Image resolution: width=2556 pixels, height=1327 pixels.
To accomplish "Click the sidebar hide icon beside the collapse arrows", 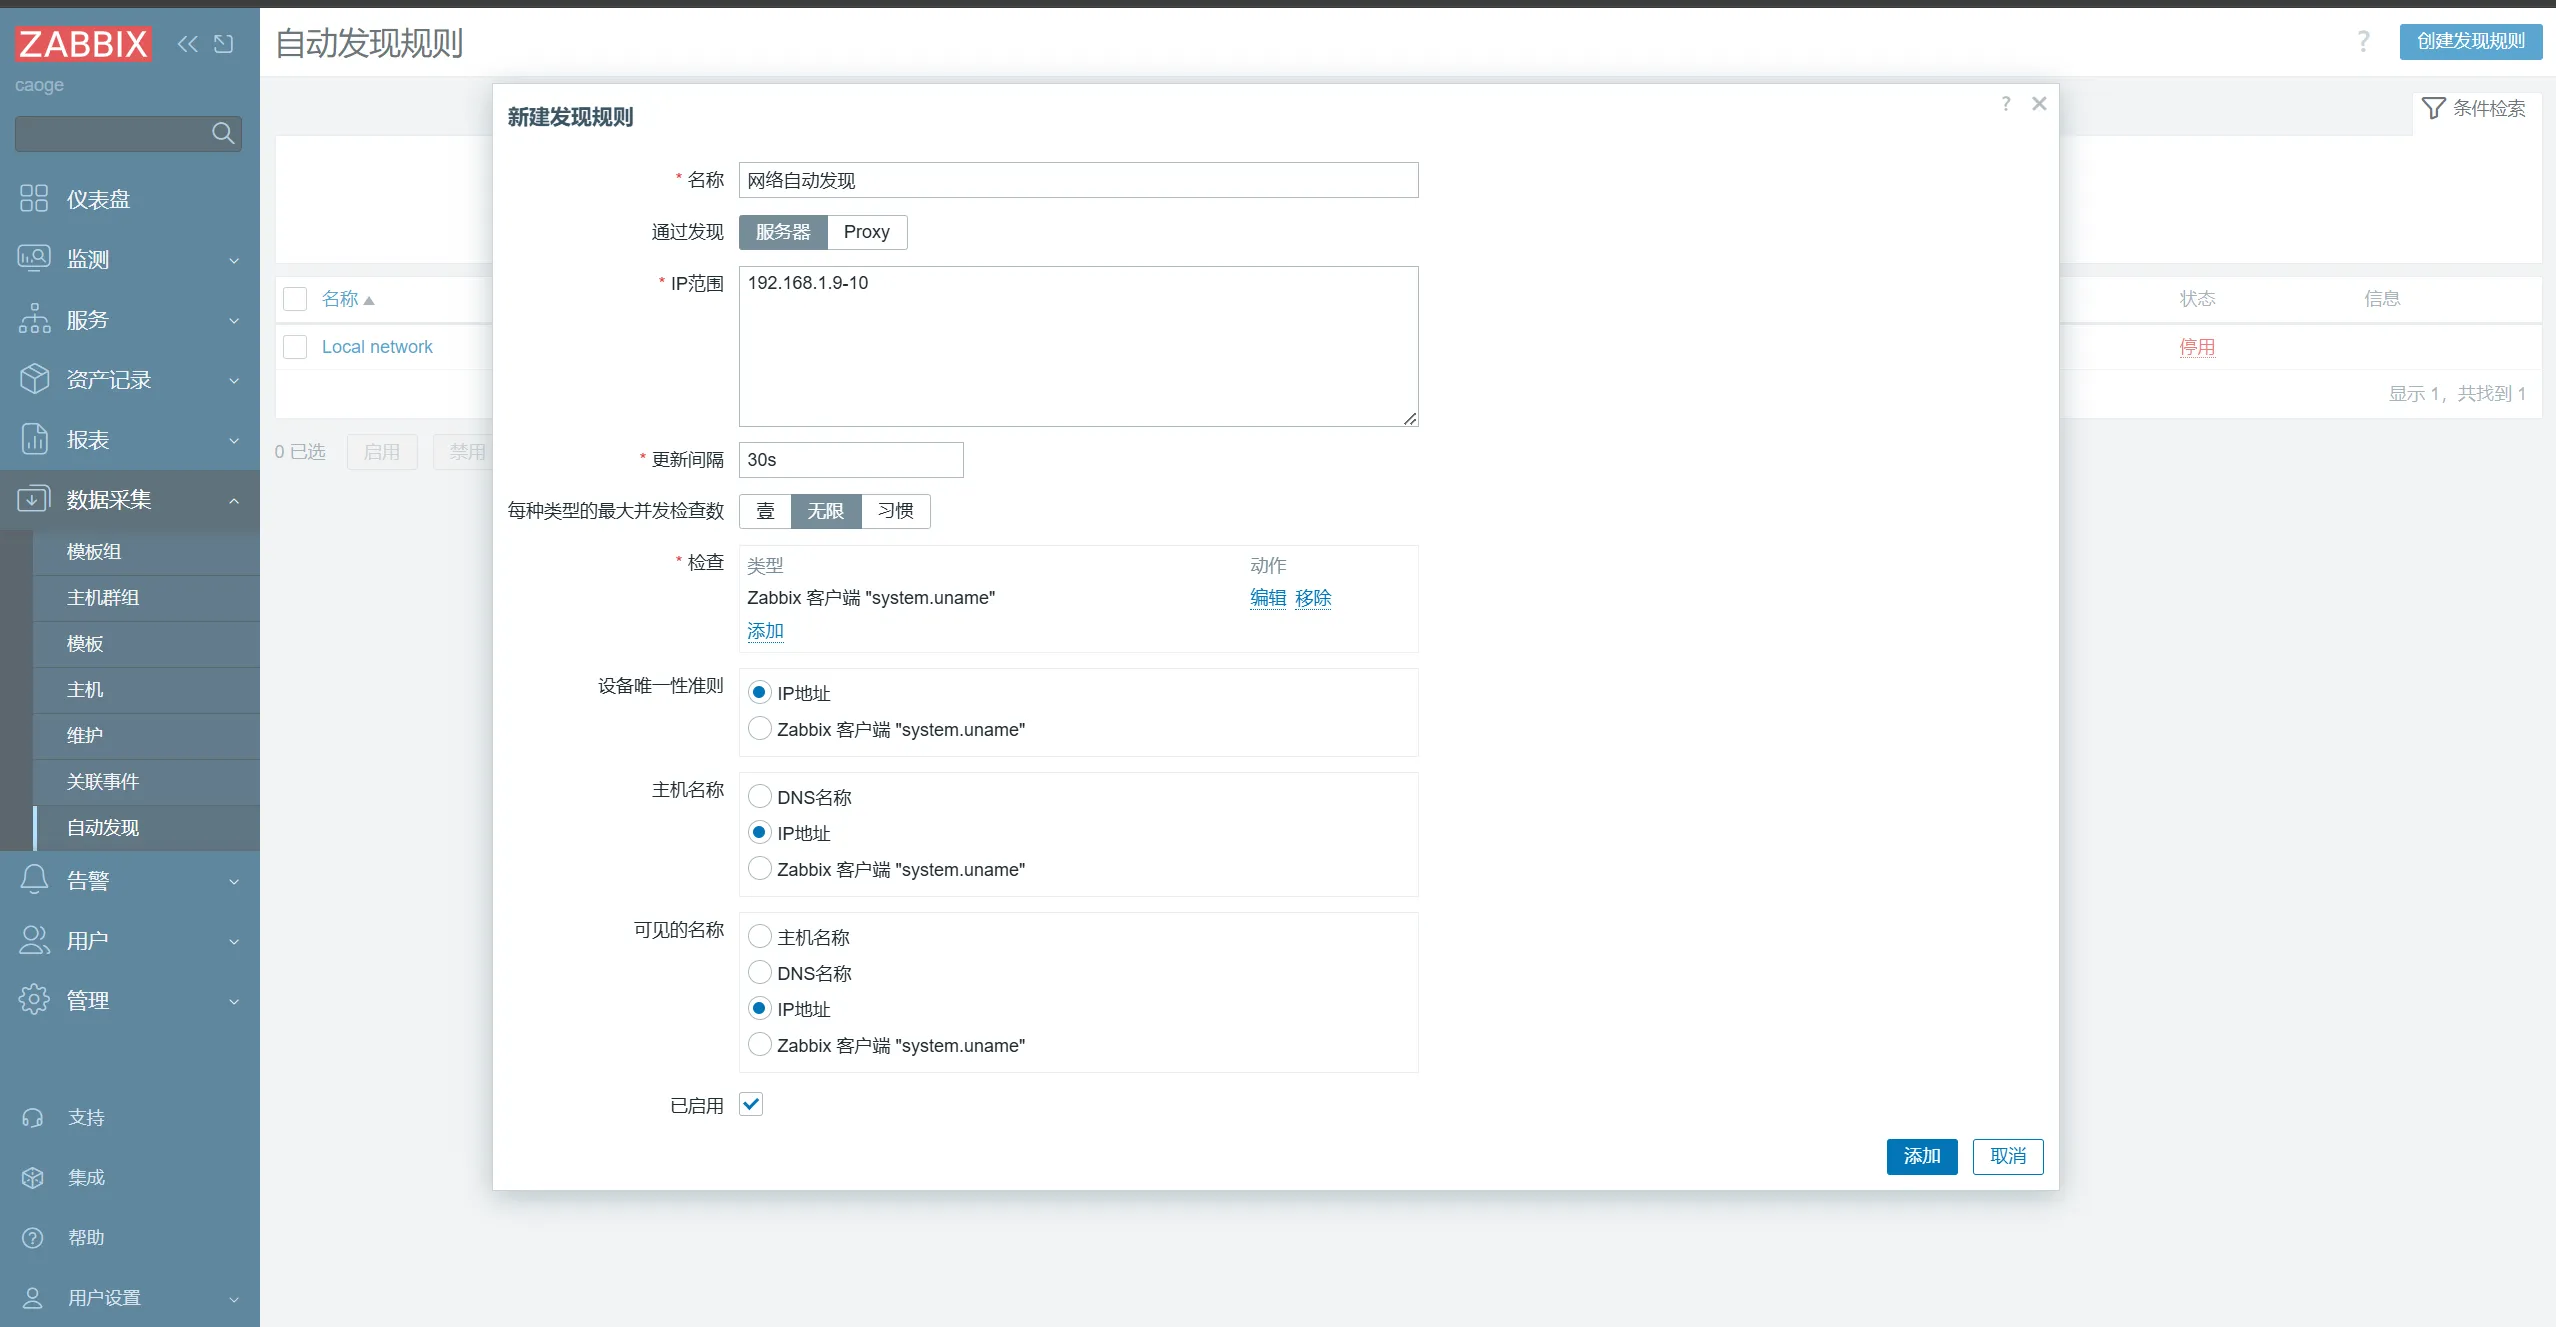I will pos(224,44).
